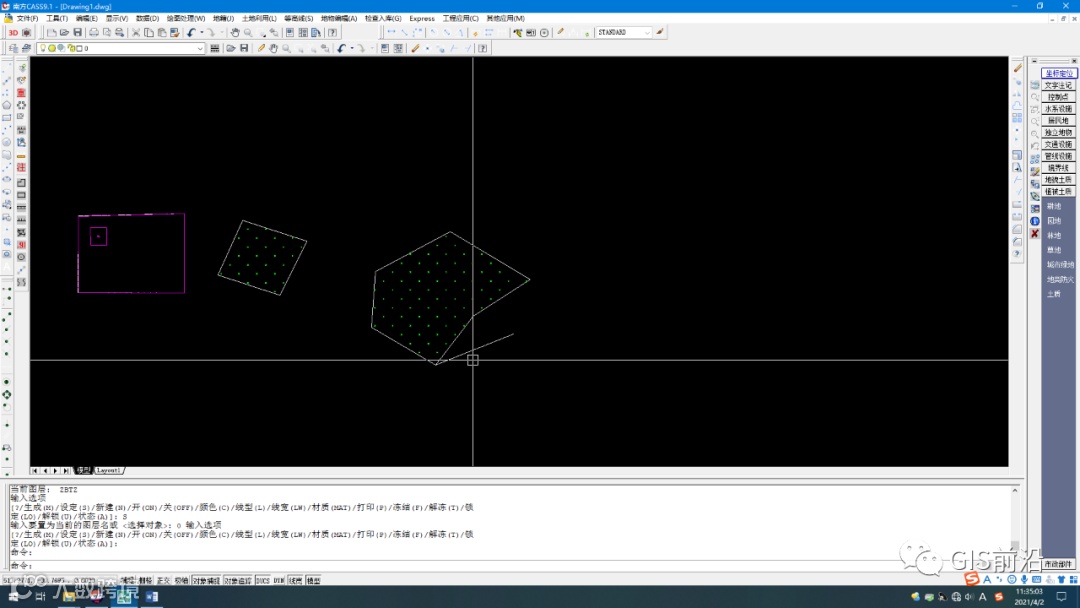Click the blue info icon in right panel
This screenshot has height=608, width=1080.
coord(1035,221)
